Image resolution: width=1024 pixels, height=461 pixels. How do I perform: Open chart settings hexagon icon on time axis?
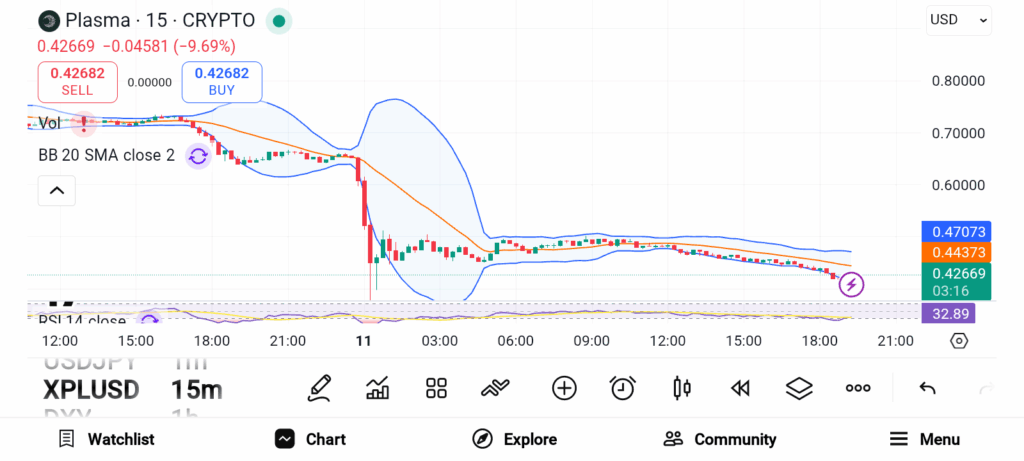coord(959,341)
